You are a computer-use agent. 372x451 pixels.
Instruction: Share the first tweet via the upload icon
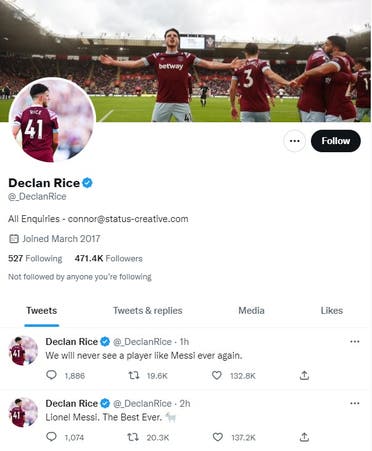(304, 375)
